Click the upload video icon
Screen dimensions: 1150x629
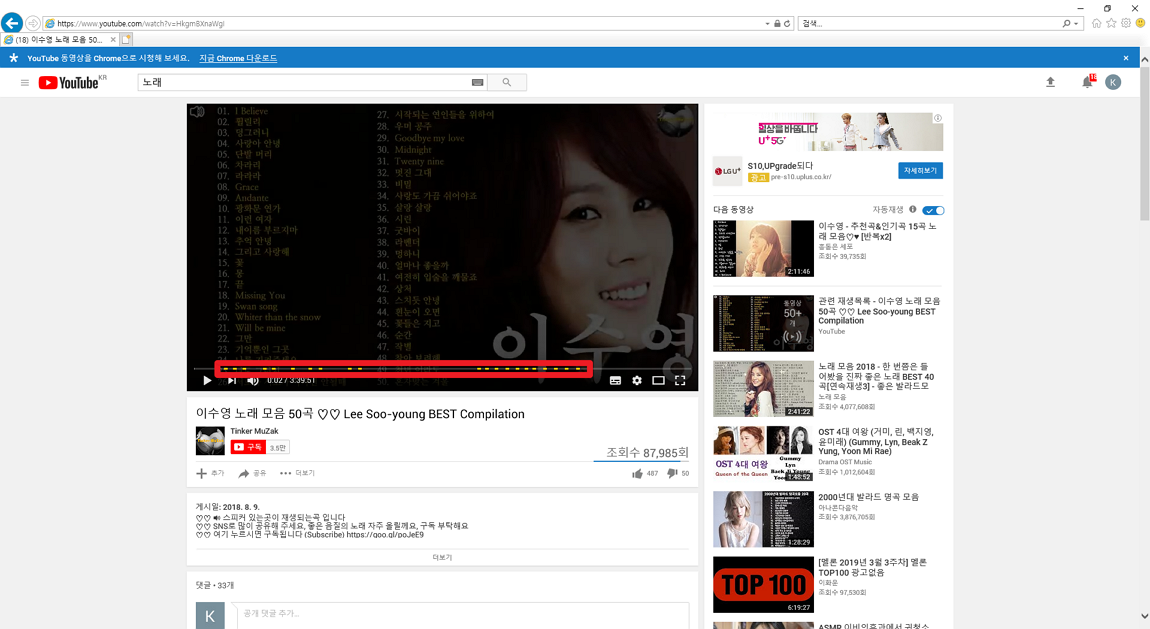coord(1050,82)
